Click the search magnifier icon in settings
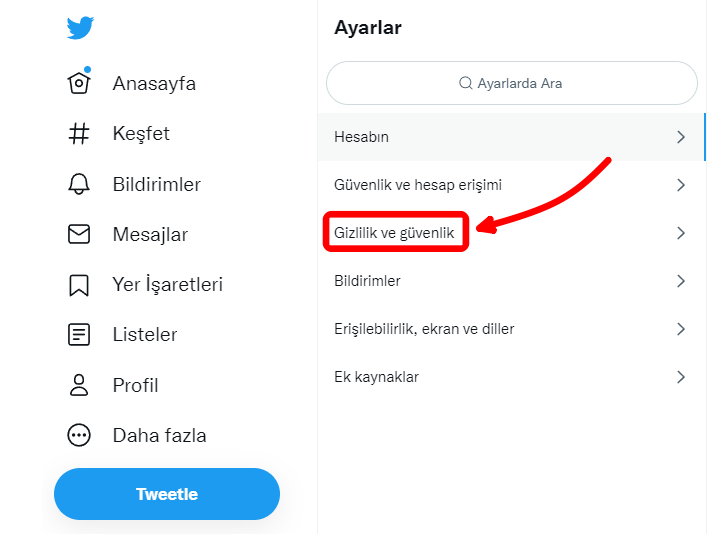 coord(465,83)
